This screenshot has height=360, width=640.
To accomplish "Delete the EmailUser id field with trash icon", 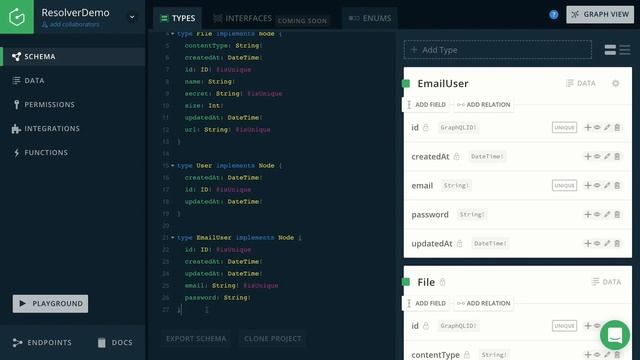I will [617, 127].
